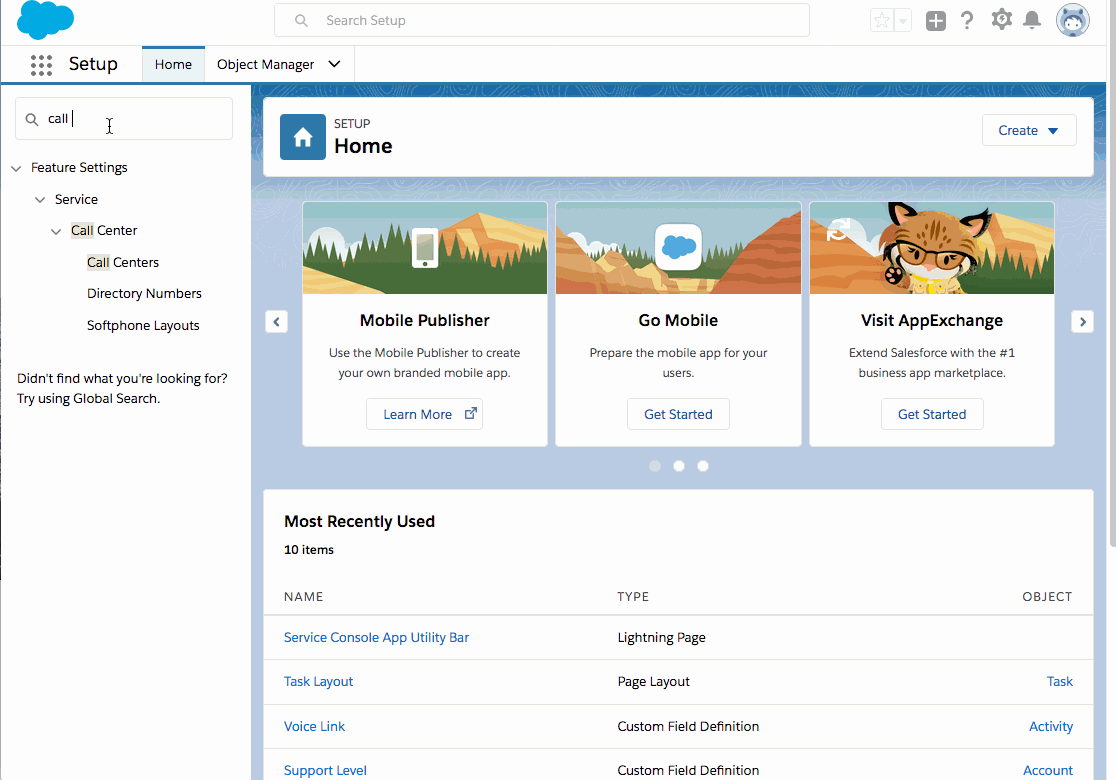1116x780 pixels.
Task: Open the help question mark icon
Action: click(x=967, y=21)
